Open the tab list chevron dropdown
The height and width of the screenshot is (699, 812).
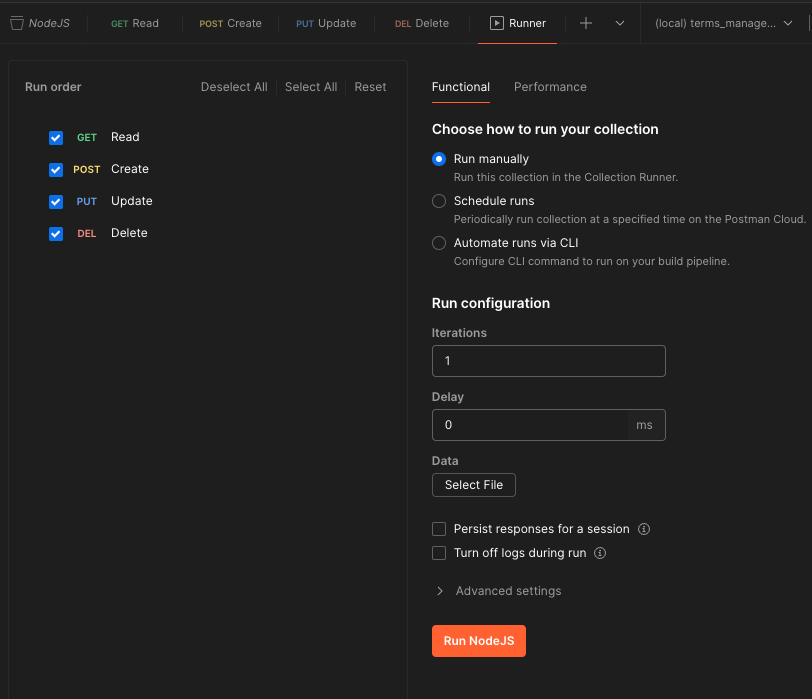(619, 23)
